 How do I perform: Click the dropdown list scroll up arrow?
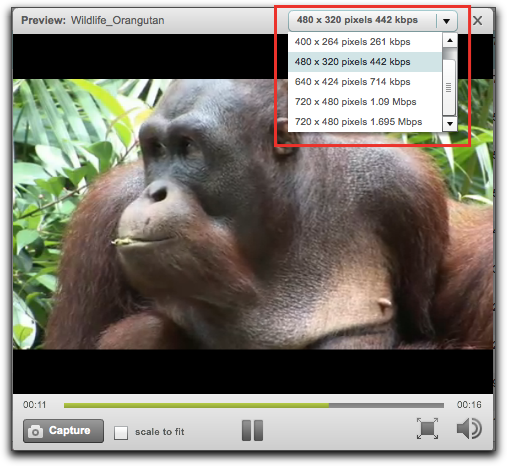[450, 40]
